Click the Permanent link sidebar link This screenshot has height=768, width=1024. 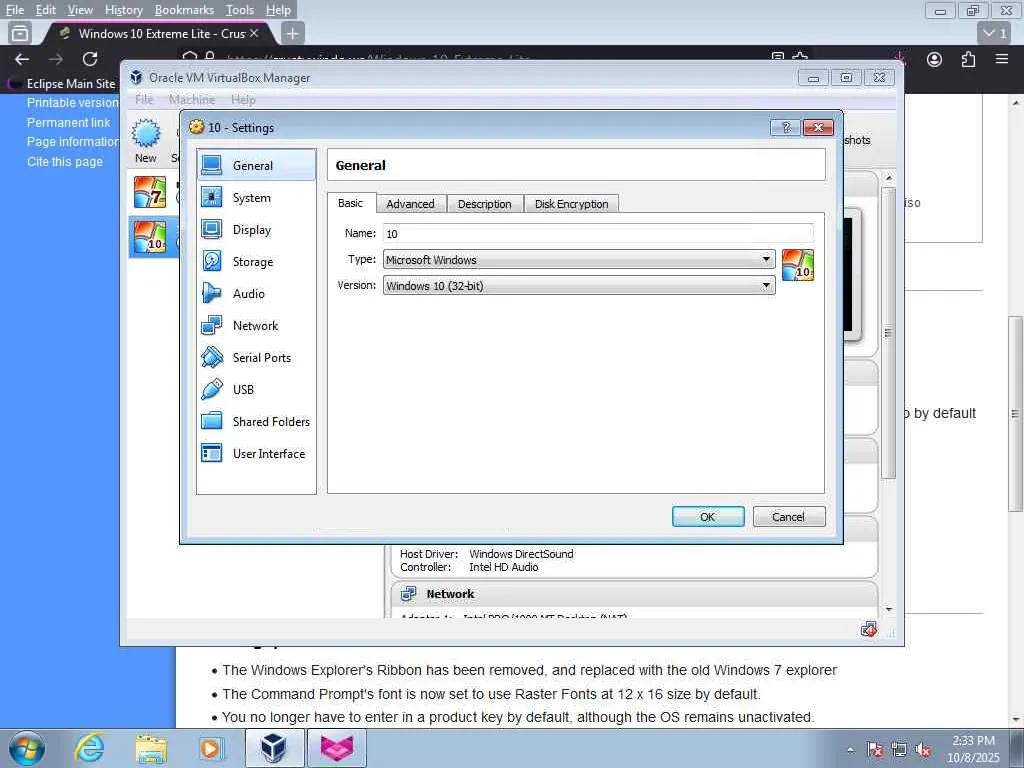point(69,122)
